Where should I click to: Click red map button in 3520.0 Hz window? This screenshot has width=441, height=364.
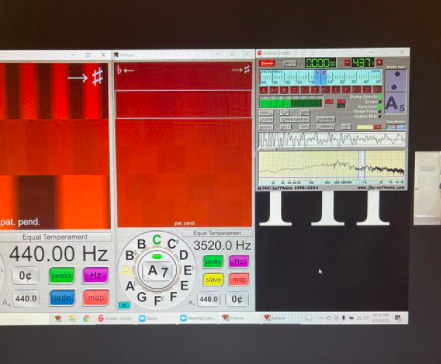239,279
